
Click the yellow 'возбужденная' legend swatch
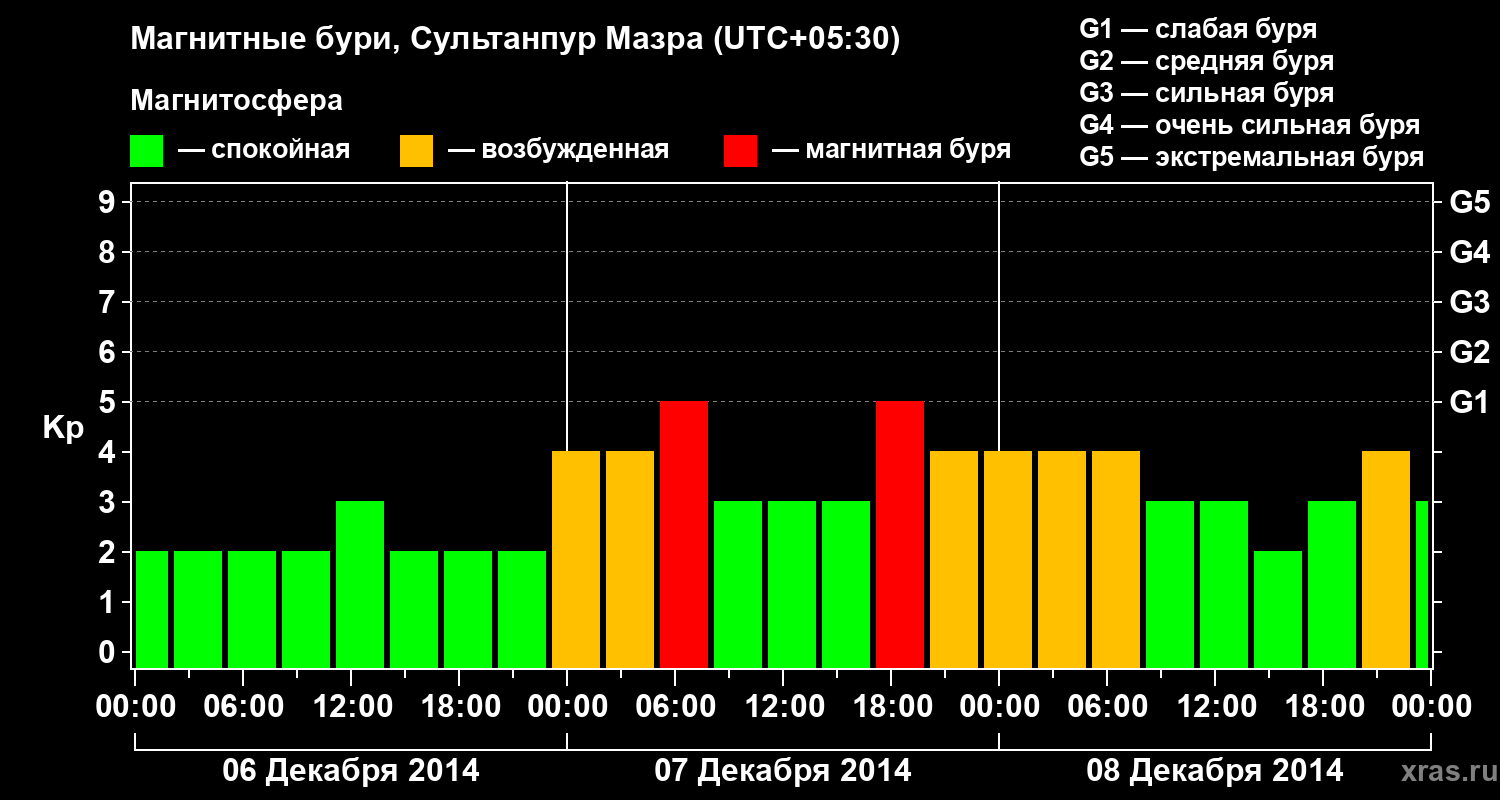pos(416,151)
